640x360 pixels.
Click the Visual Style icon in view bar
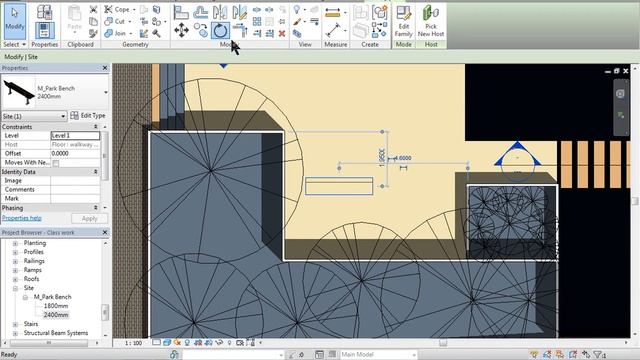click(x=167, y=343)
